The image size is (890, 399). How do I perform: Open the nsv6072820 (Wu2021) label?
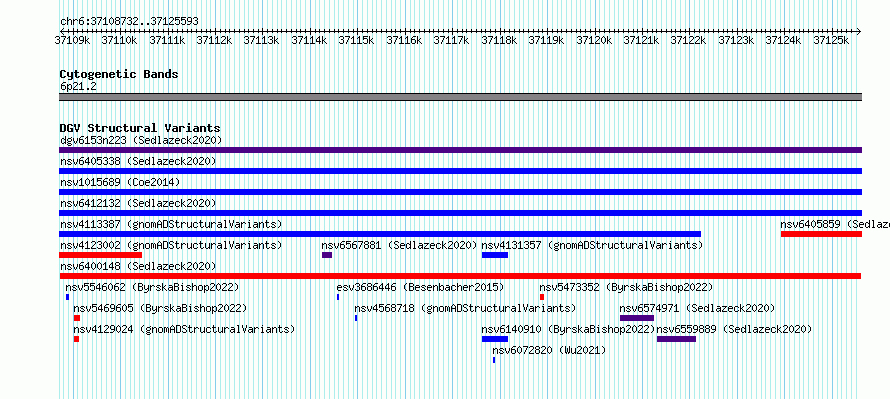pyautogui.click(x=549, y=350)
